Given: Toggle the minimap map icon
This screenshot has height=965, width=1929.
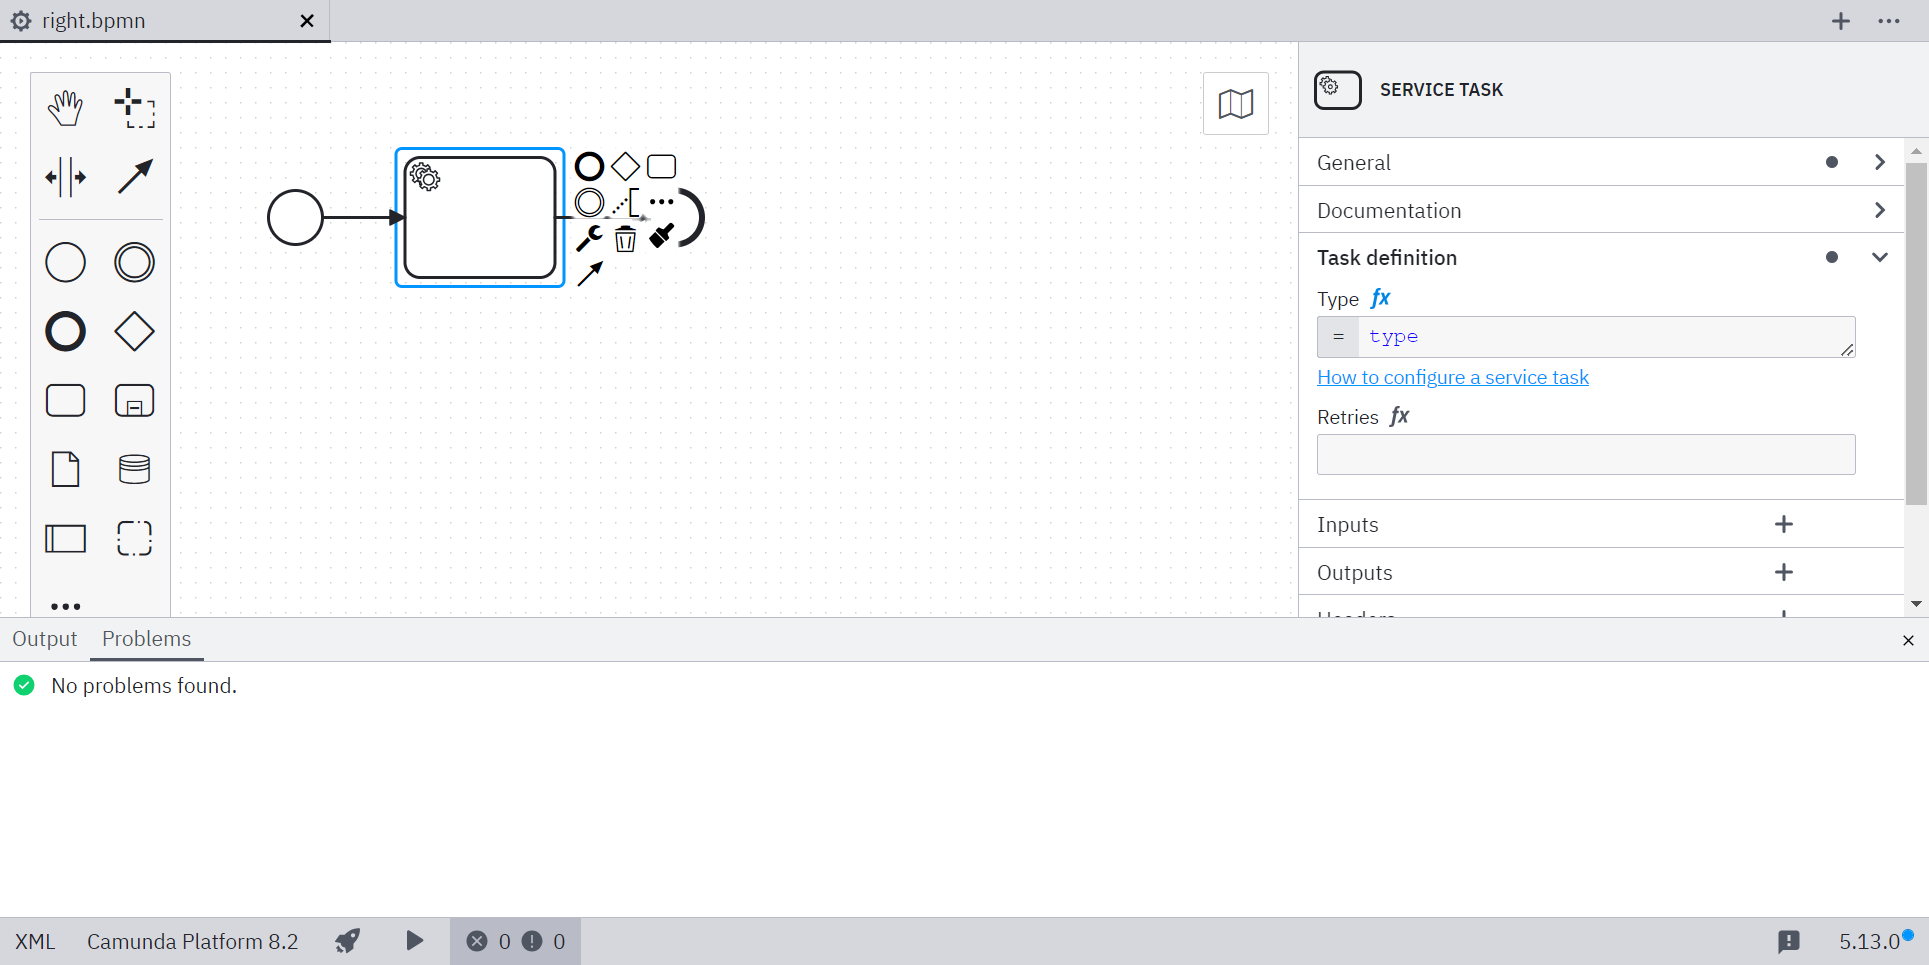Looking at the screenshot, I should 1236,104.
